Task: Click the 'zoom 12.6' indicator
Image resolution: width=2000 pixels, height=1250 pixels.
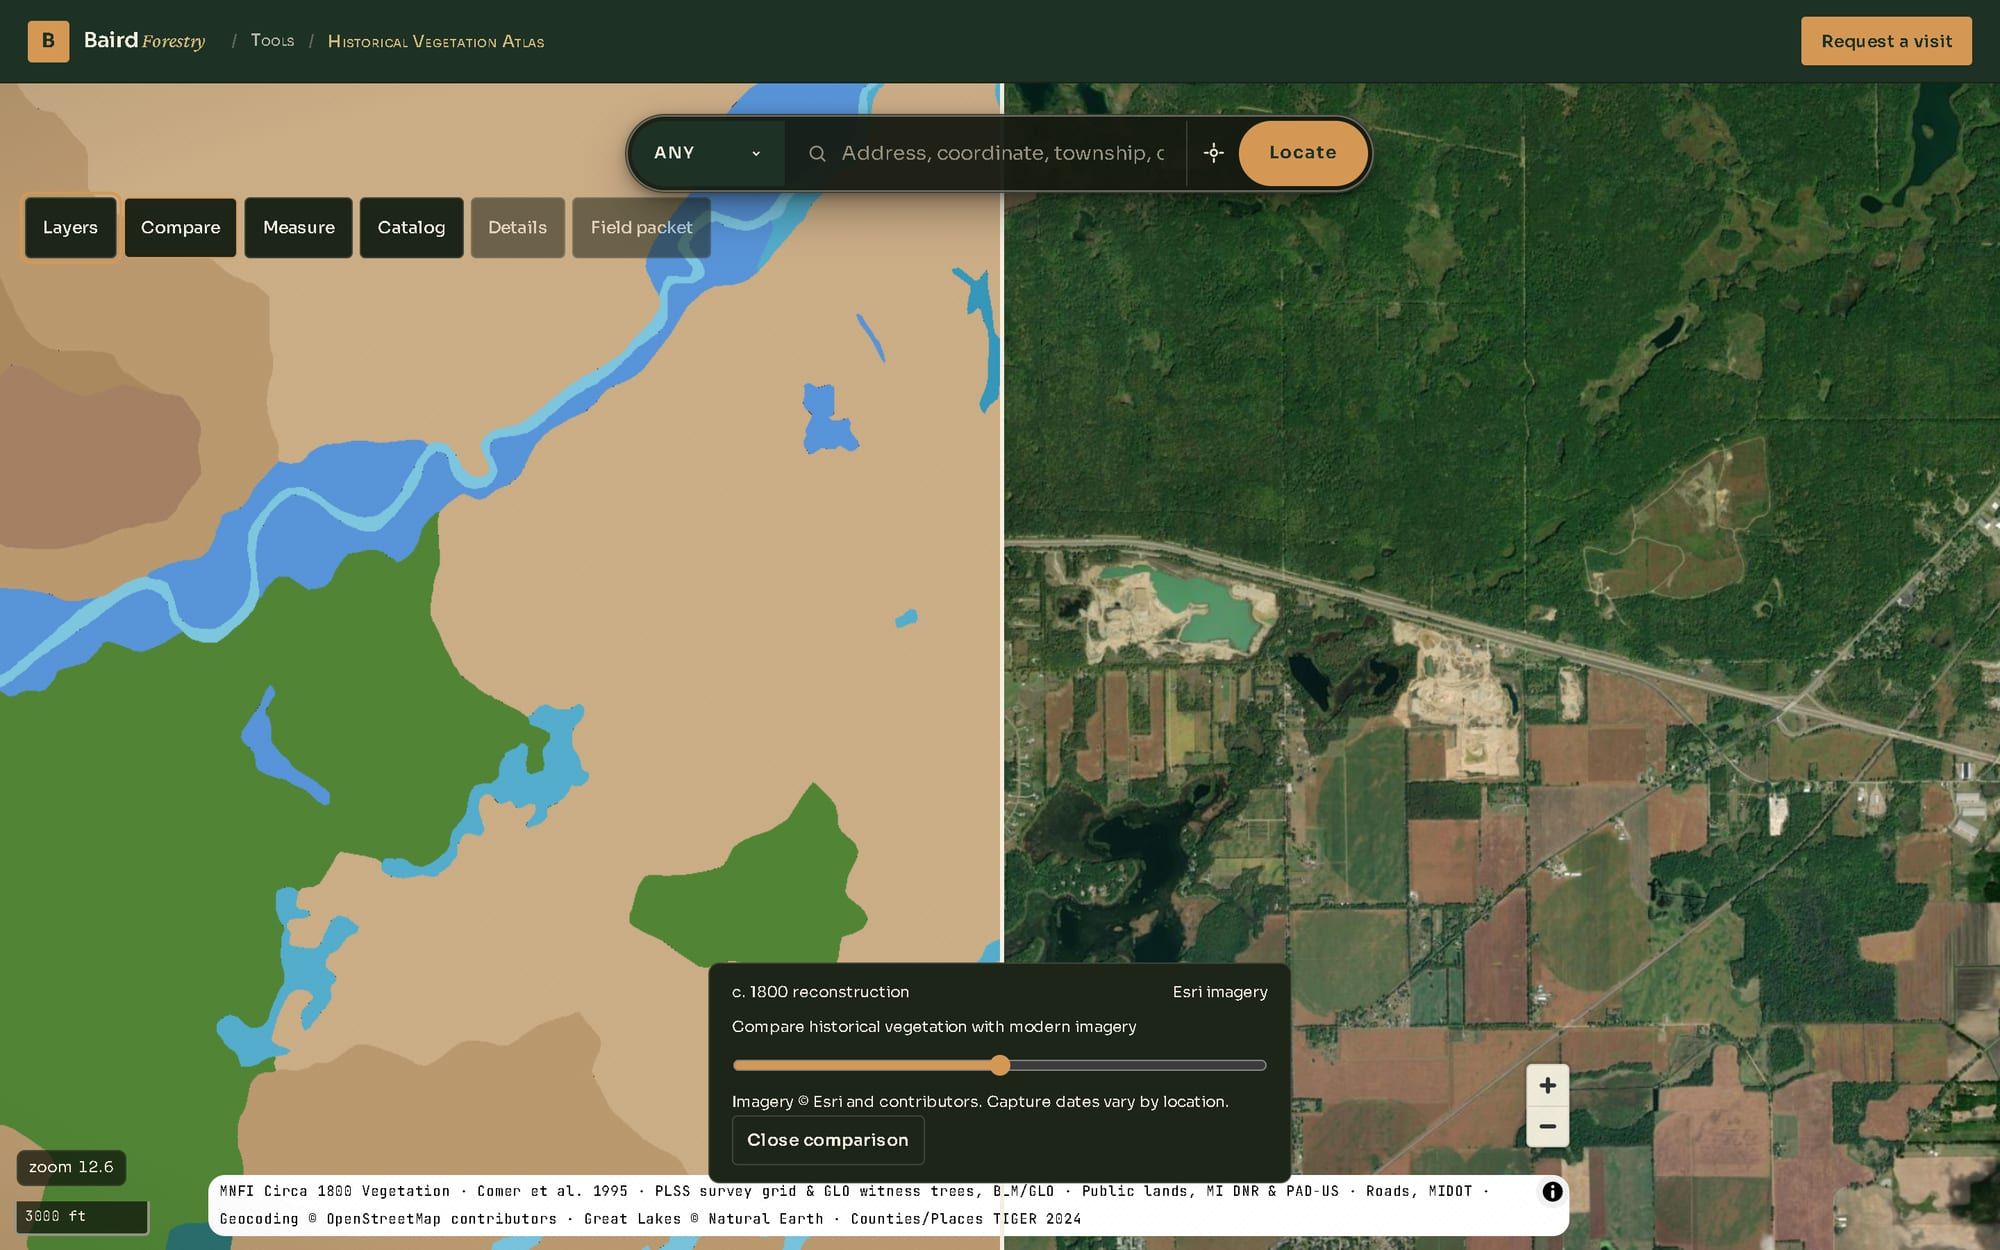Action: [x=71, y=1167]
